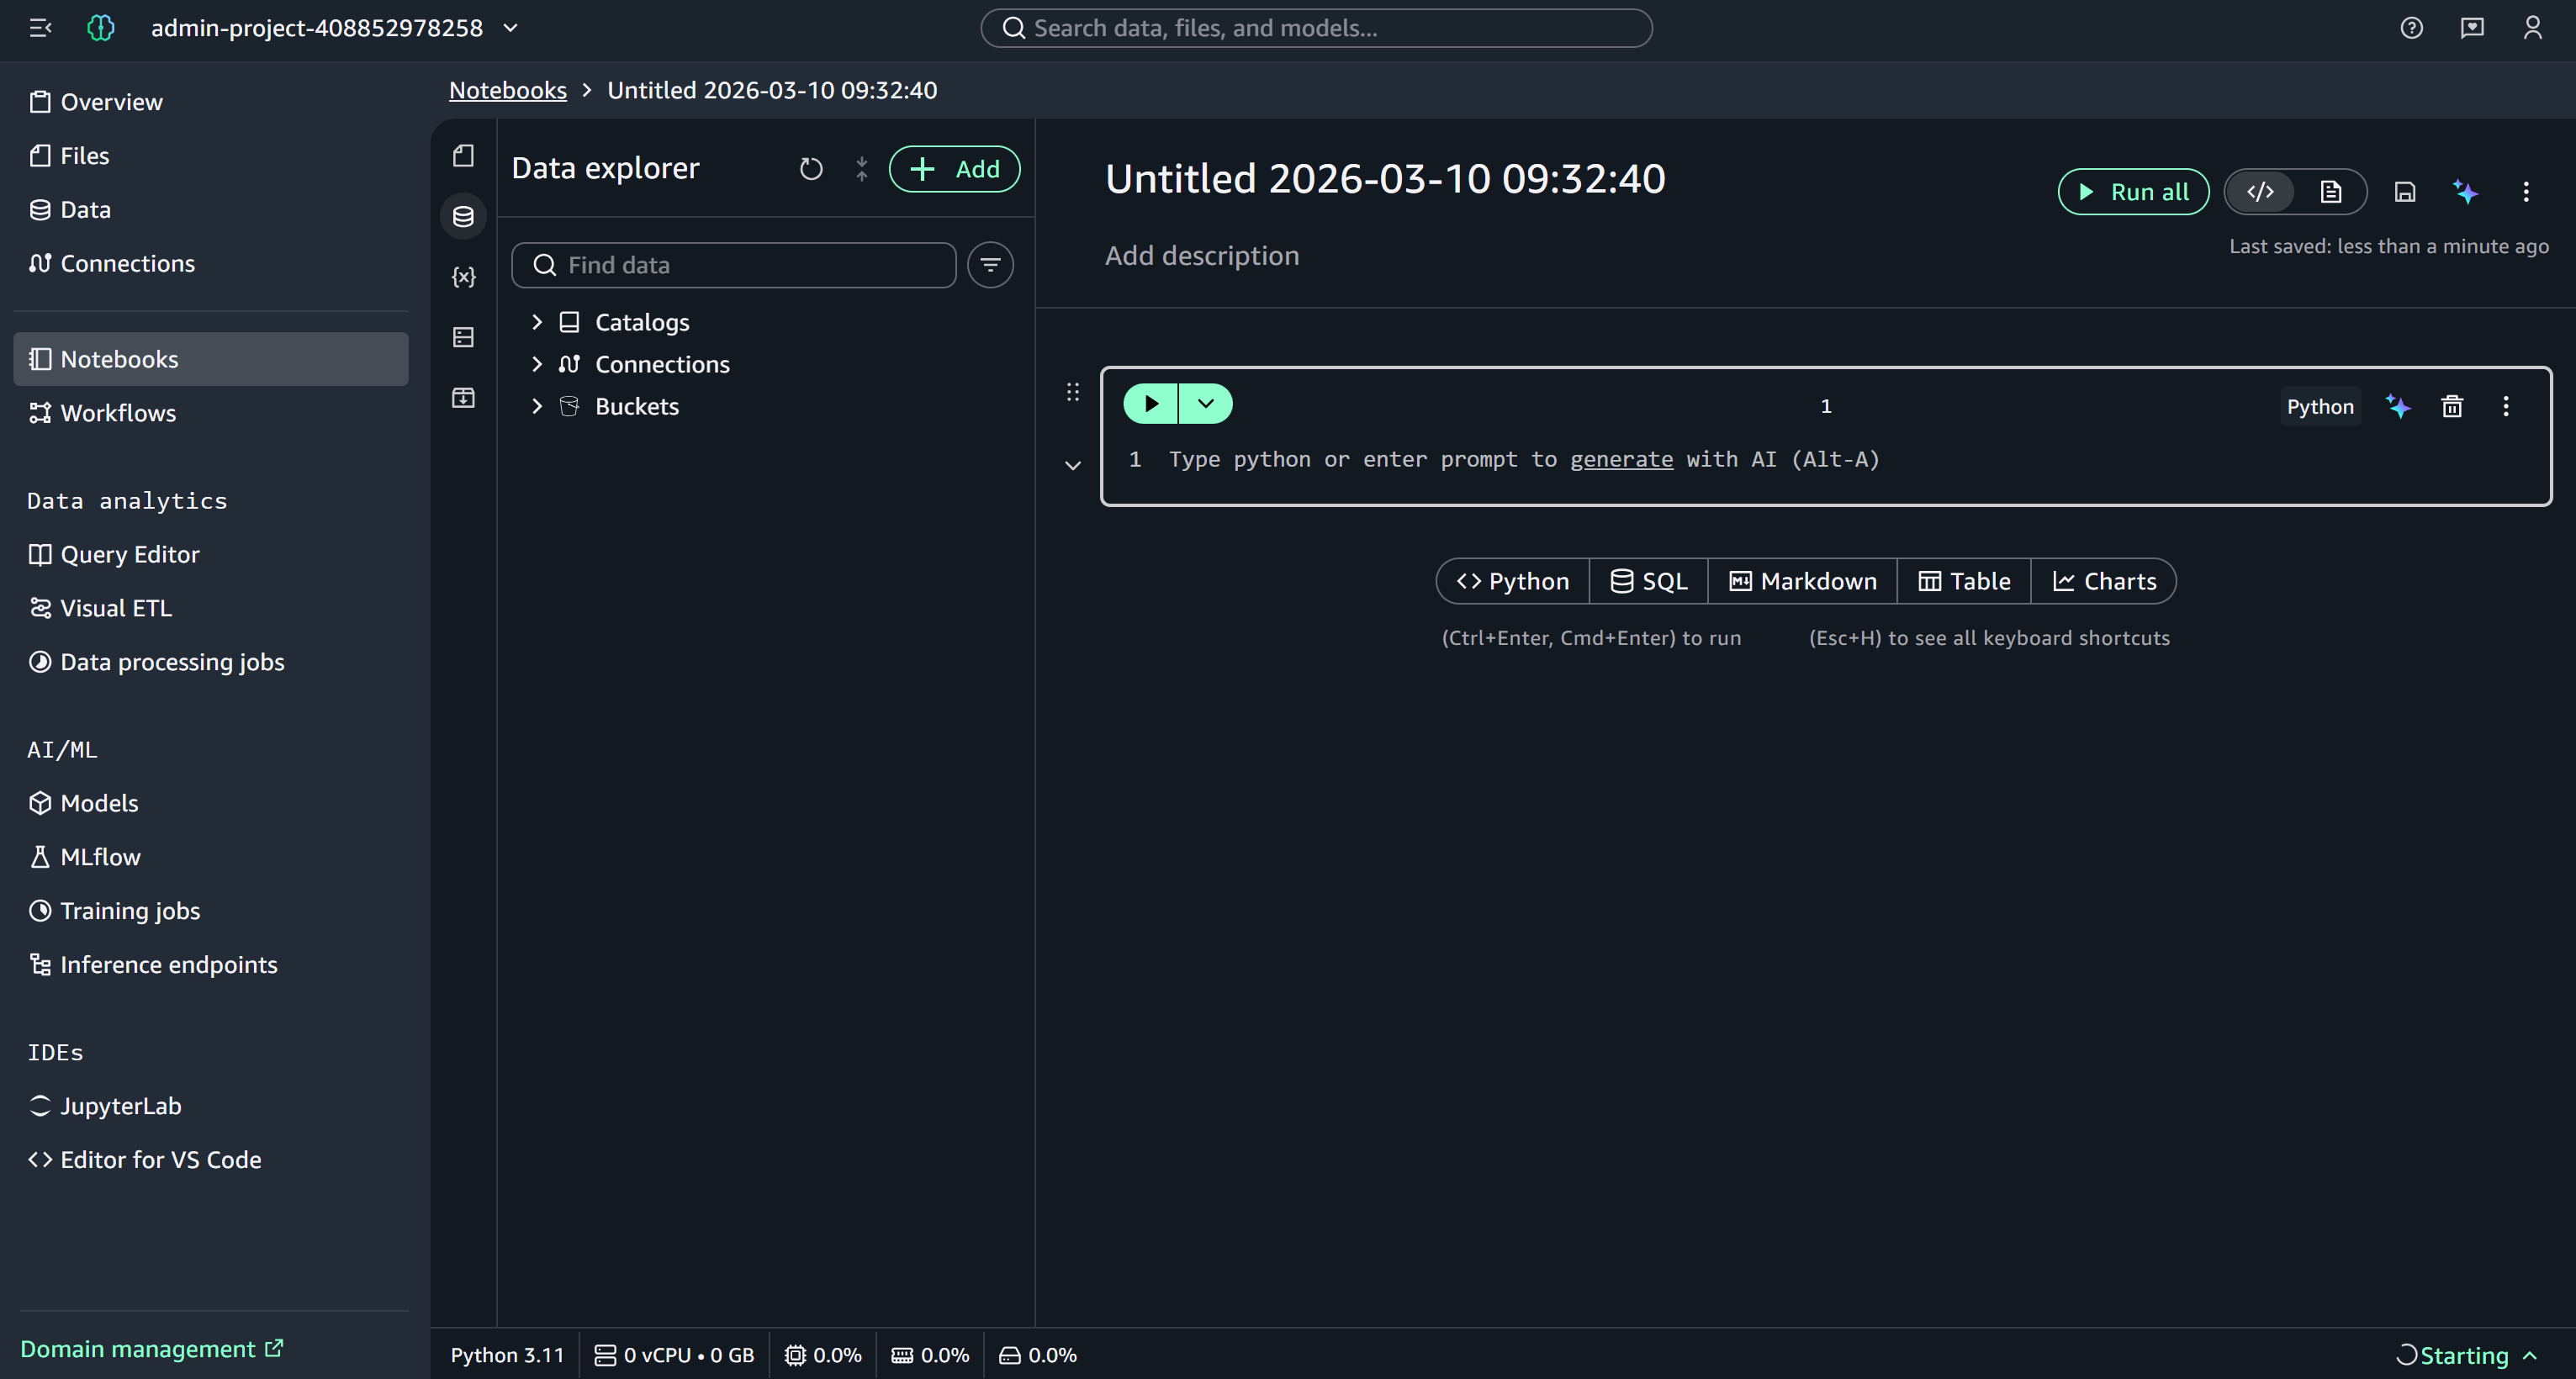
Task: Add a Charts cell
Action: point(2104,581)
